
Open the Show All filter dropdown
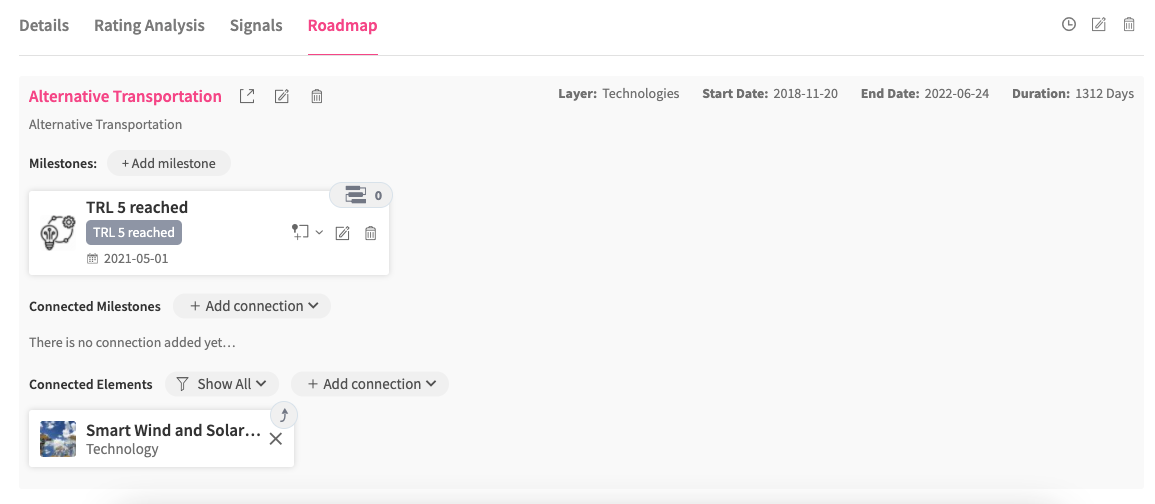pyautogui.click(x=221, y=384)
